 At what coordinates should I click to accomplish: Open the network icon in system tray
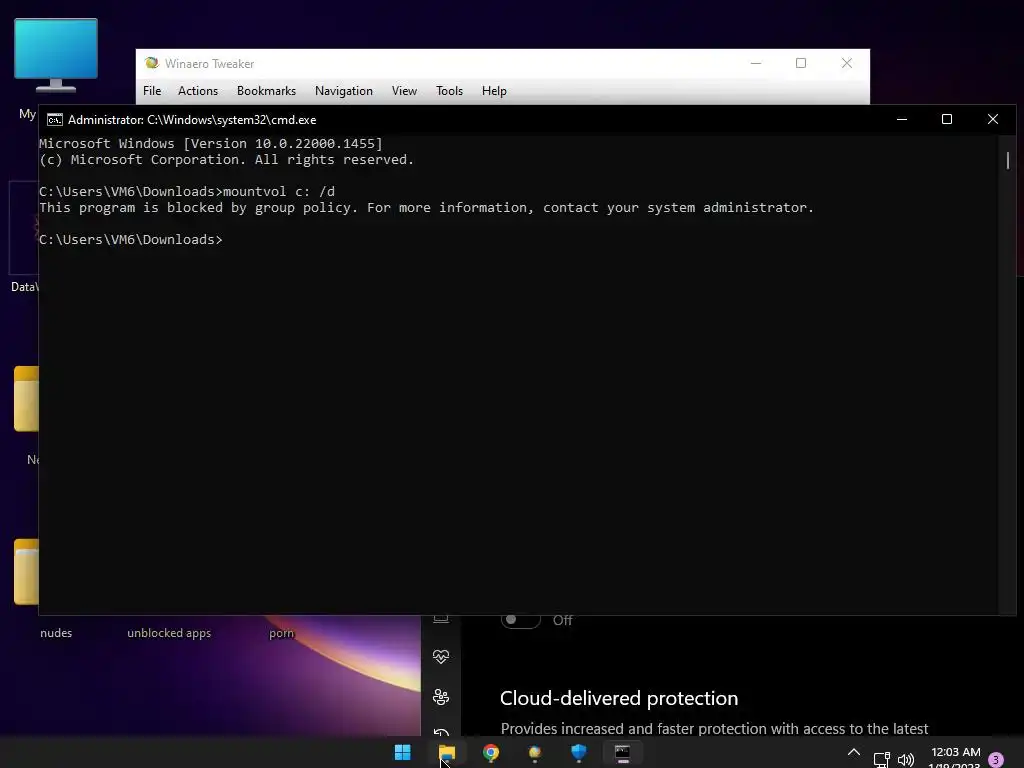882,759
